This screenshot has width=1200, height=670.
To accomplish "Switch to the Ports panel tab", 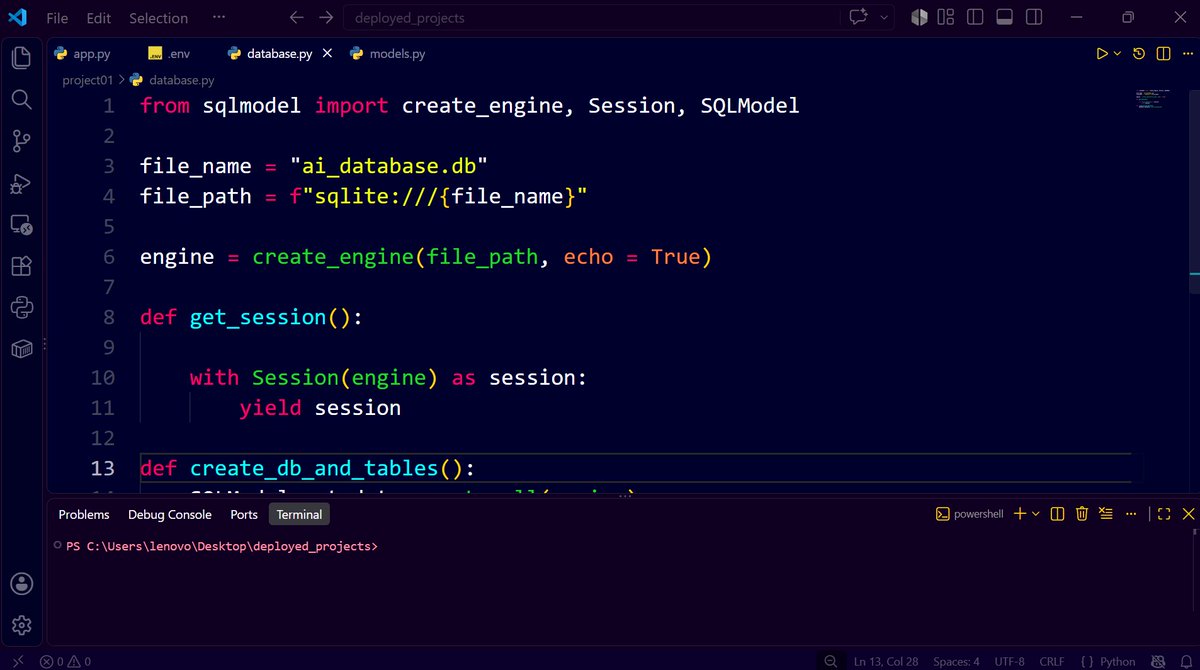I will click(244, 514).
